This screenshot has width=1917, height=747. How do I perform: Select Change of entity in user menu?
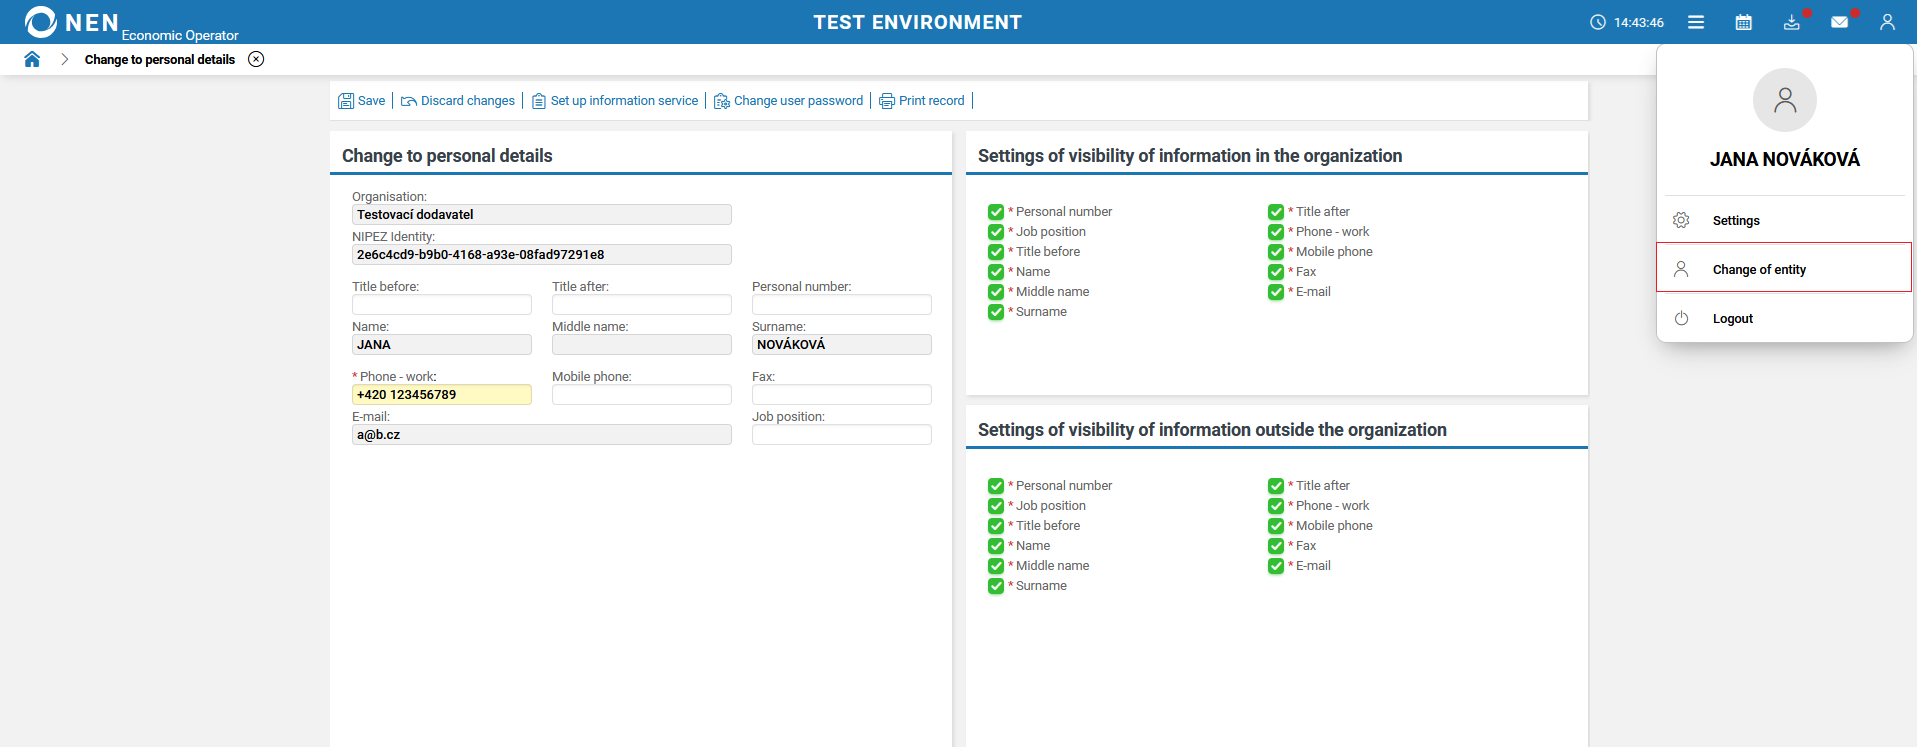click(1785, 269)
